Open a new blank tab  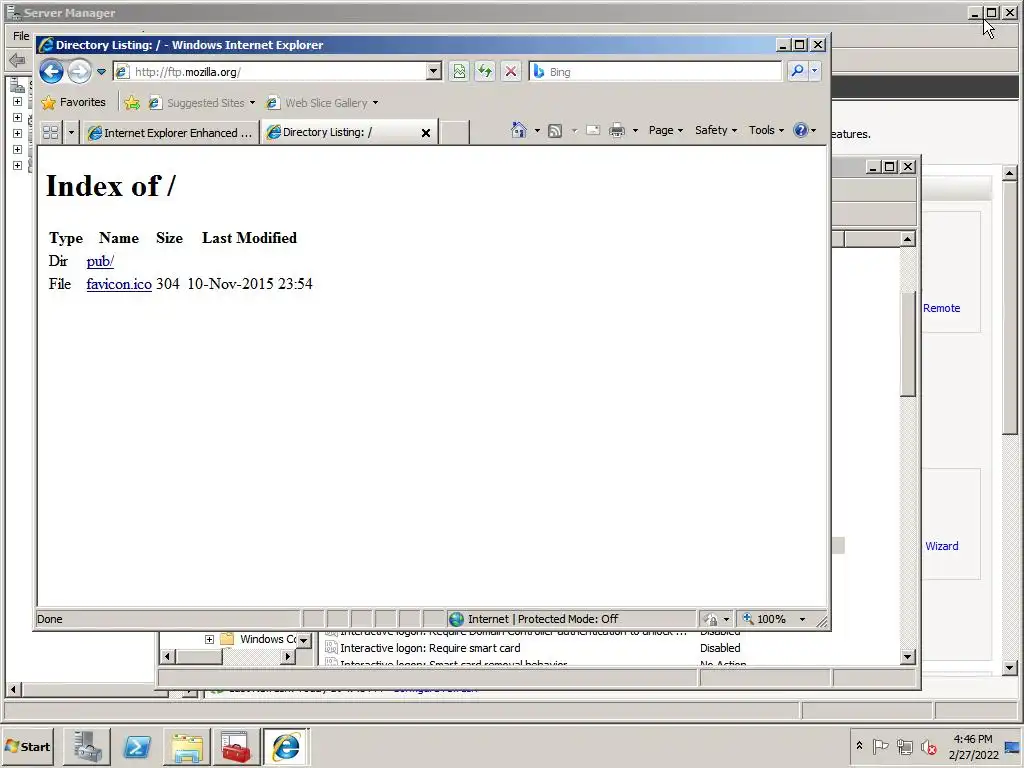coord(455,133)
